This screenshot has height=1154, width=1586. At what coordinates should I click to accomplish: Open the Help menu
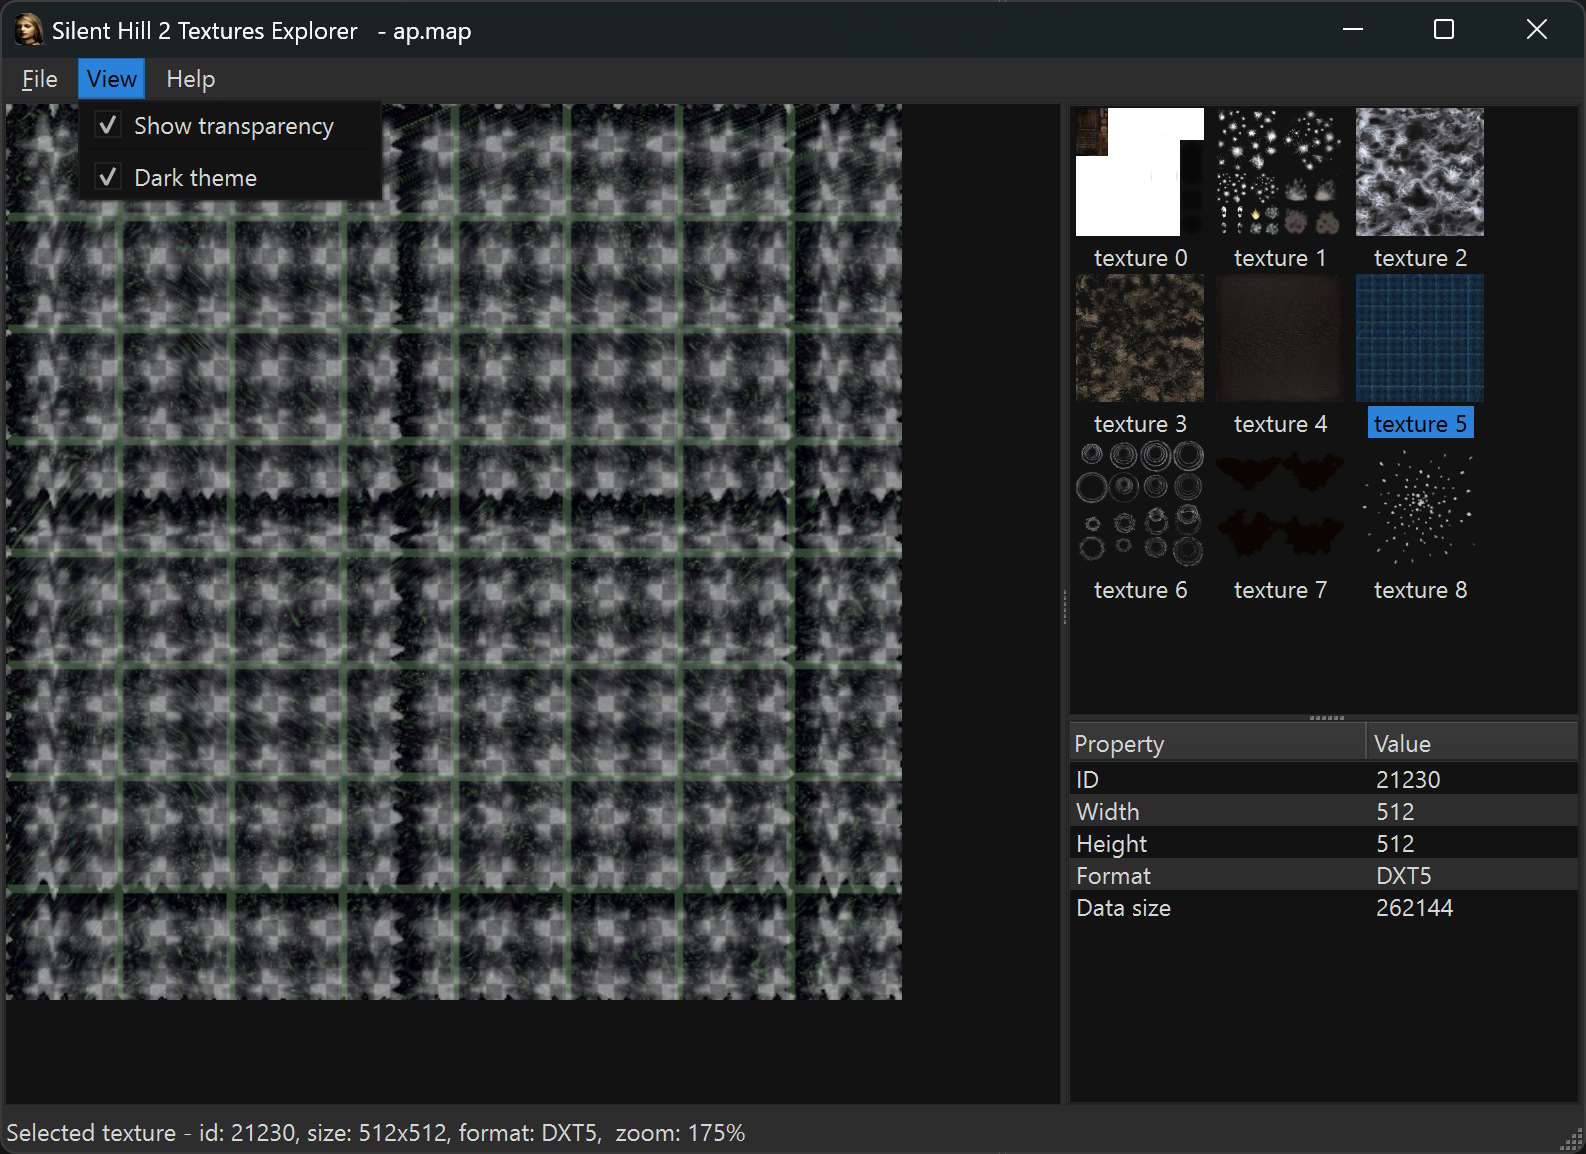[190, 79]
